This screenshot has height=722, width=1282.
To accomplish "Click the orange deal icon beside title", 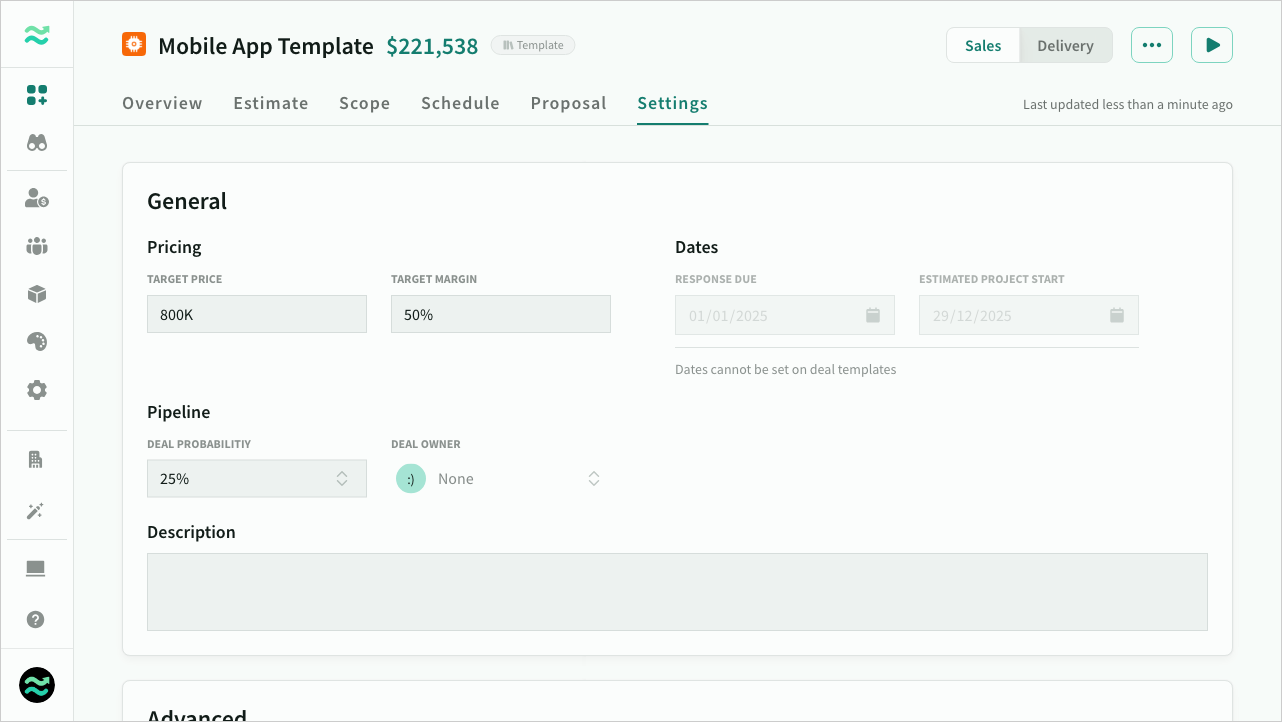I will point(134,45).
